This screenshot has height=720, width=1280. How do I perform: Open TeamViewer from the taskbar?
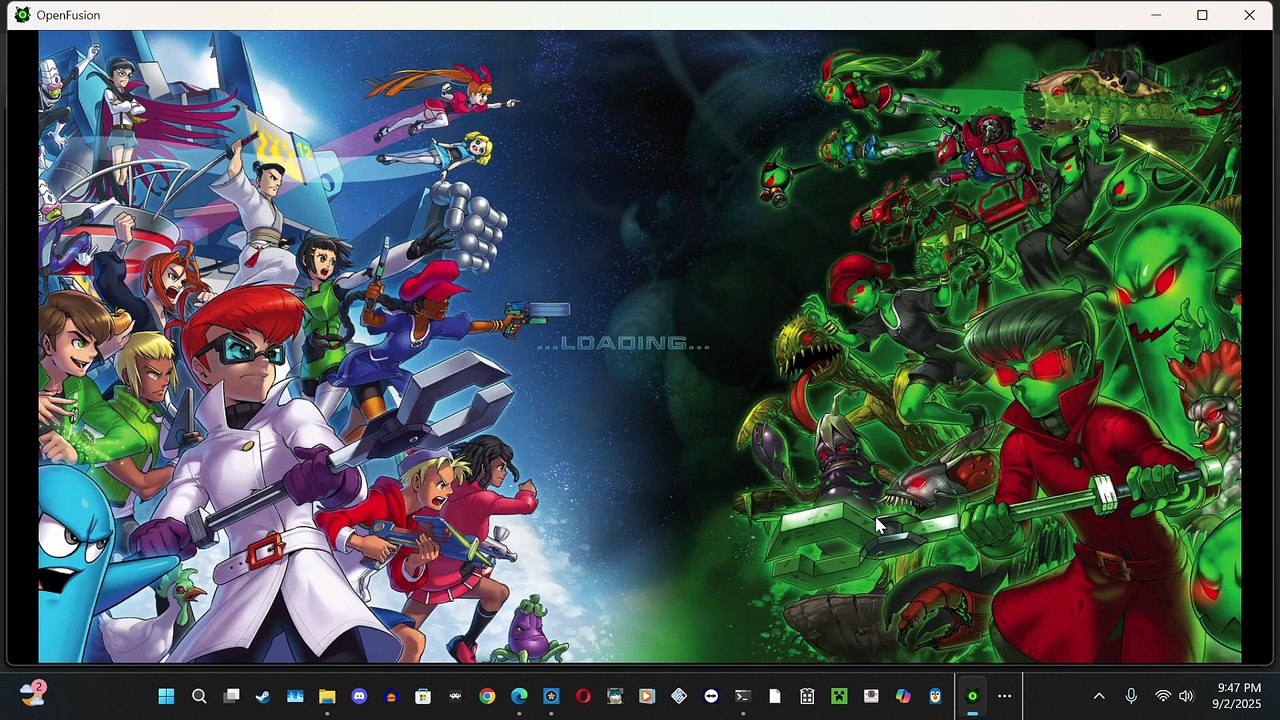[x=711, y=696]
